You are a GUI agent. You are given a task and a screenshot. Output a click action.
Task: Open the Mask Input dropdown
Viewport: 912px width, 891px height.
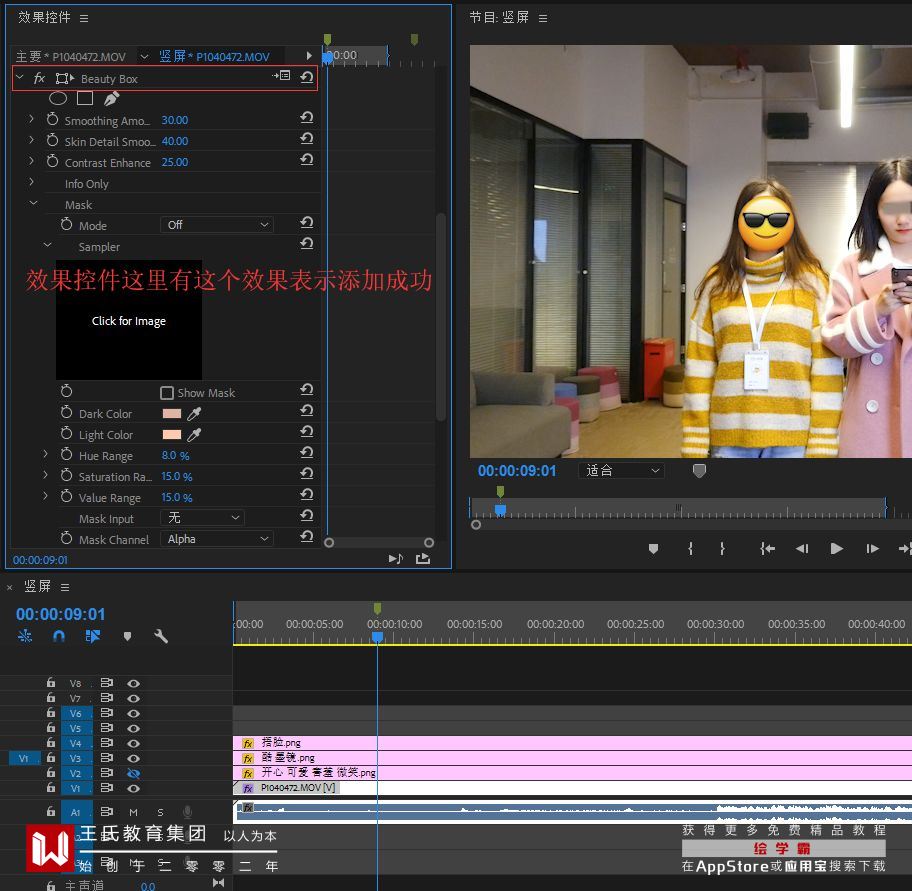point(202,518)
